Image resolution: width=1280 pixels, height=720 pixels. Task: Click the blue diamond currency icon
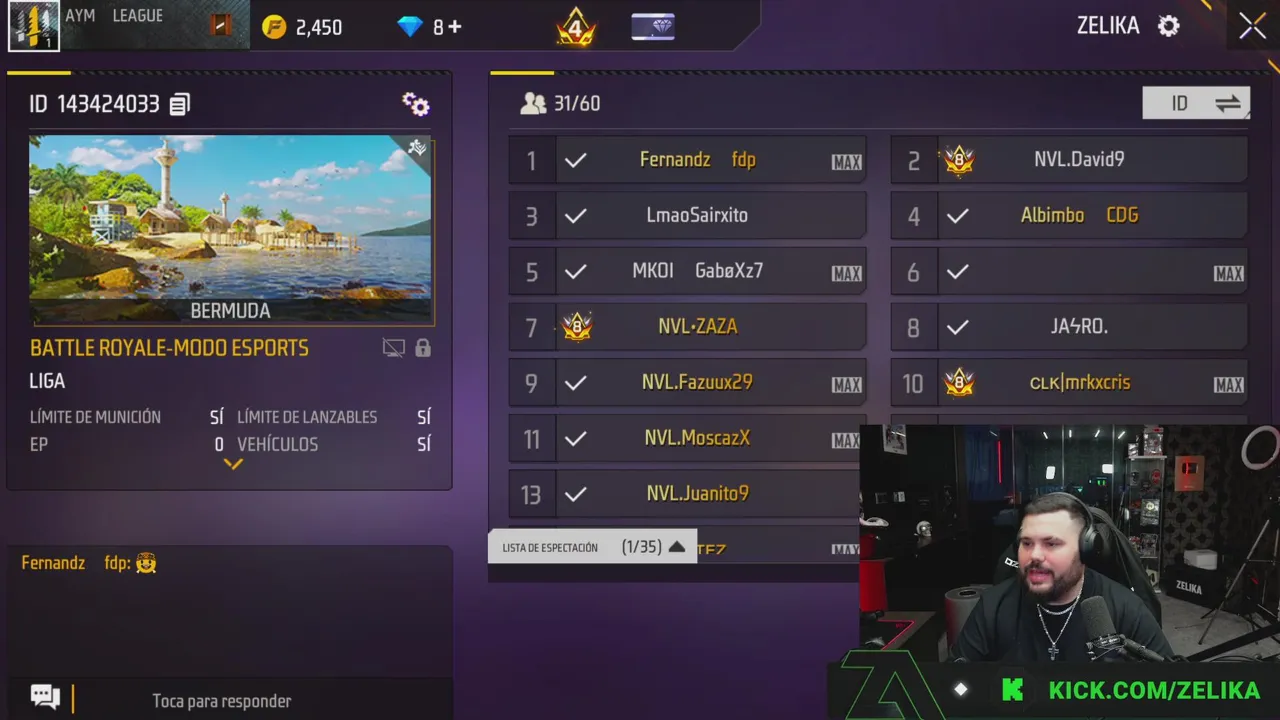click(x=410, y=27)
